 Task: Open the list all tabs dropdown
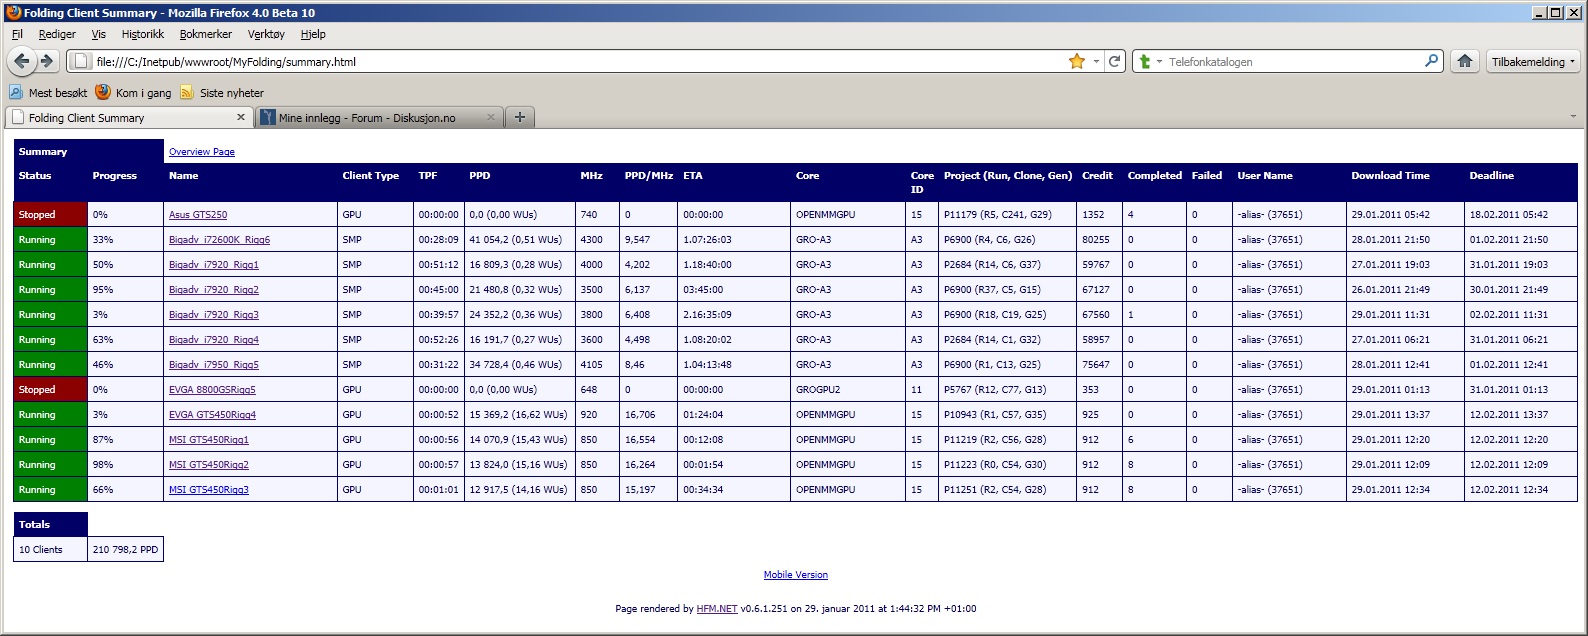1574,117
